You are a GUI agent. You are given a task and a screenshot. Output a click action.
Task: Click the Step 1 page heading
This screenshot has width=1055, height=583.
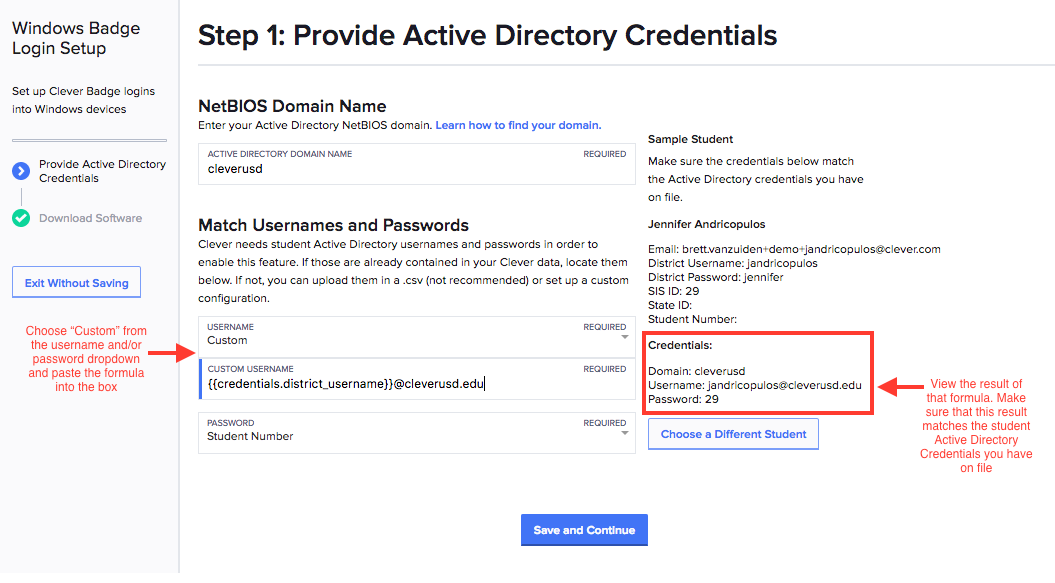[x=487, y=35]
